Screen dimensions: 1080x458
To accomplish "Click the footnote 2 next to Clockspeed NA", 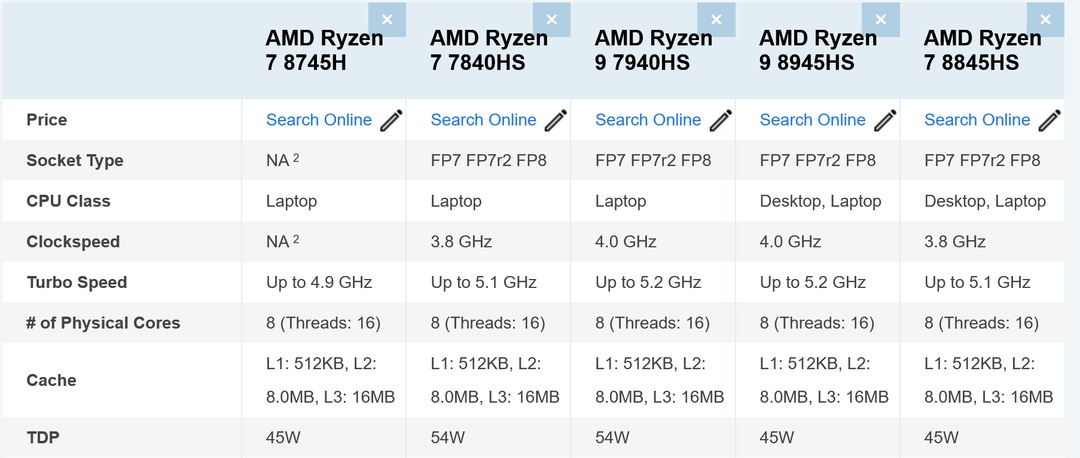I will 296,239.
